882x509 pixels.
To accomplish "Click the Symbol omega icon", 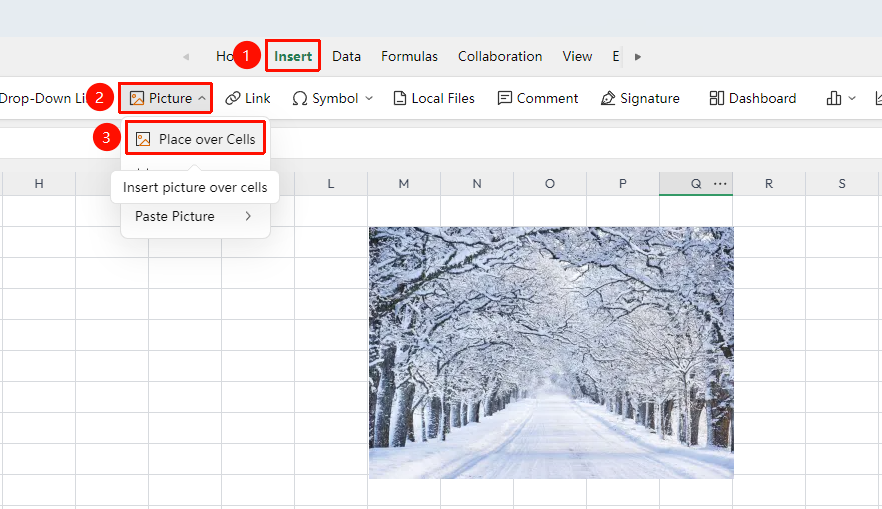I will [300, 99].
